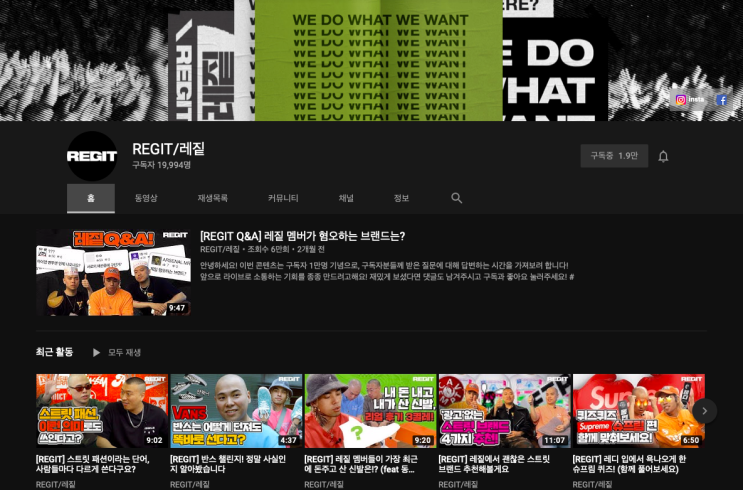Click the title '[REGIT] 스트릿 패션이라는 단어'
The image size is (743, 490).
pos(93,464)
